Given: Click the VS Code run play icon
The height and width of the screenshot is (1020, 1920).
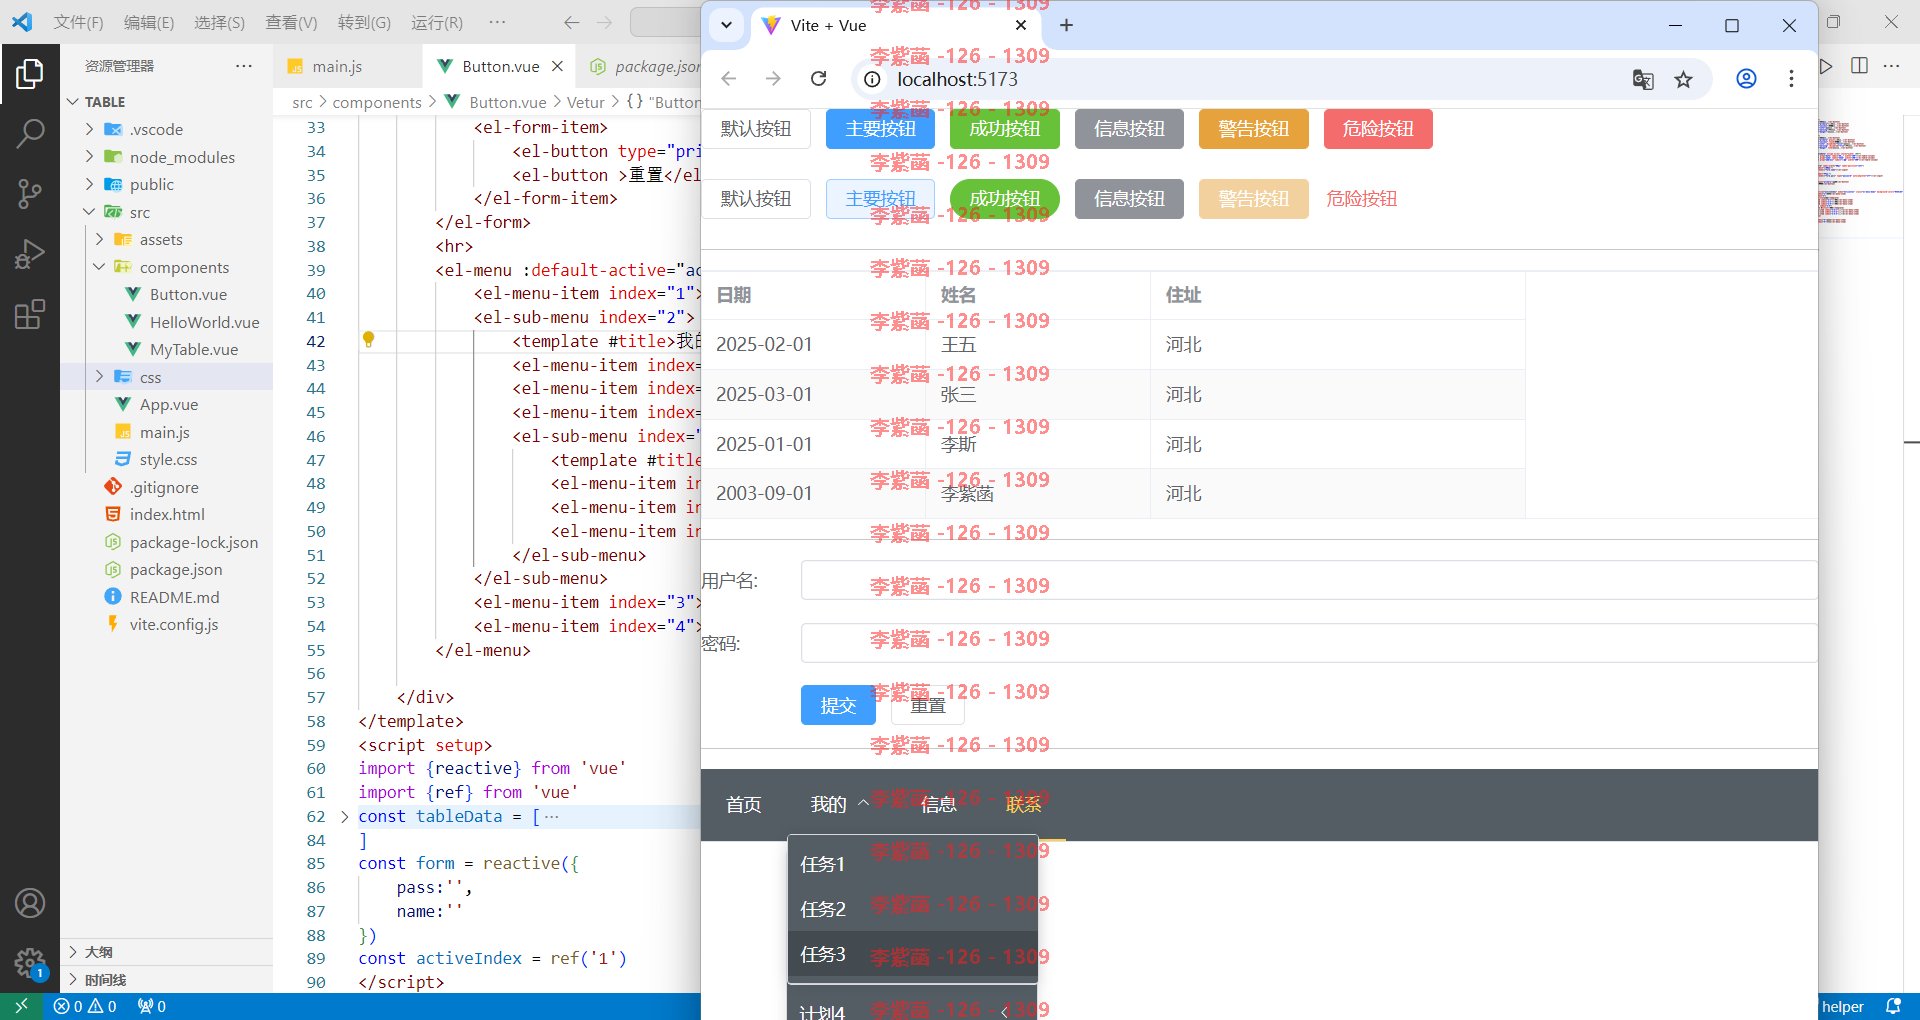Looking at the screenshot, I should 1826,66.
